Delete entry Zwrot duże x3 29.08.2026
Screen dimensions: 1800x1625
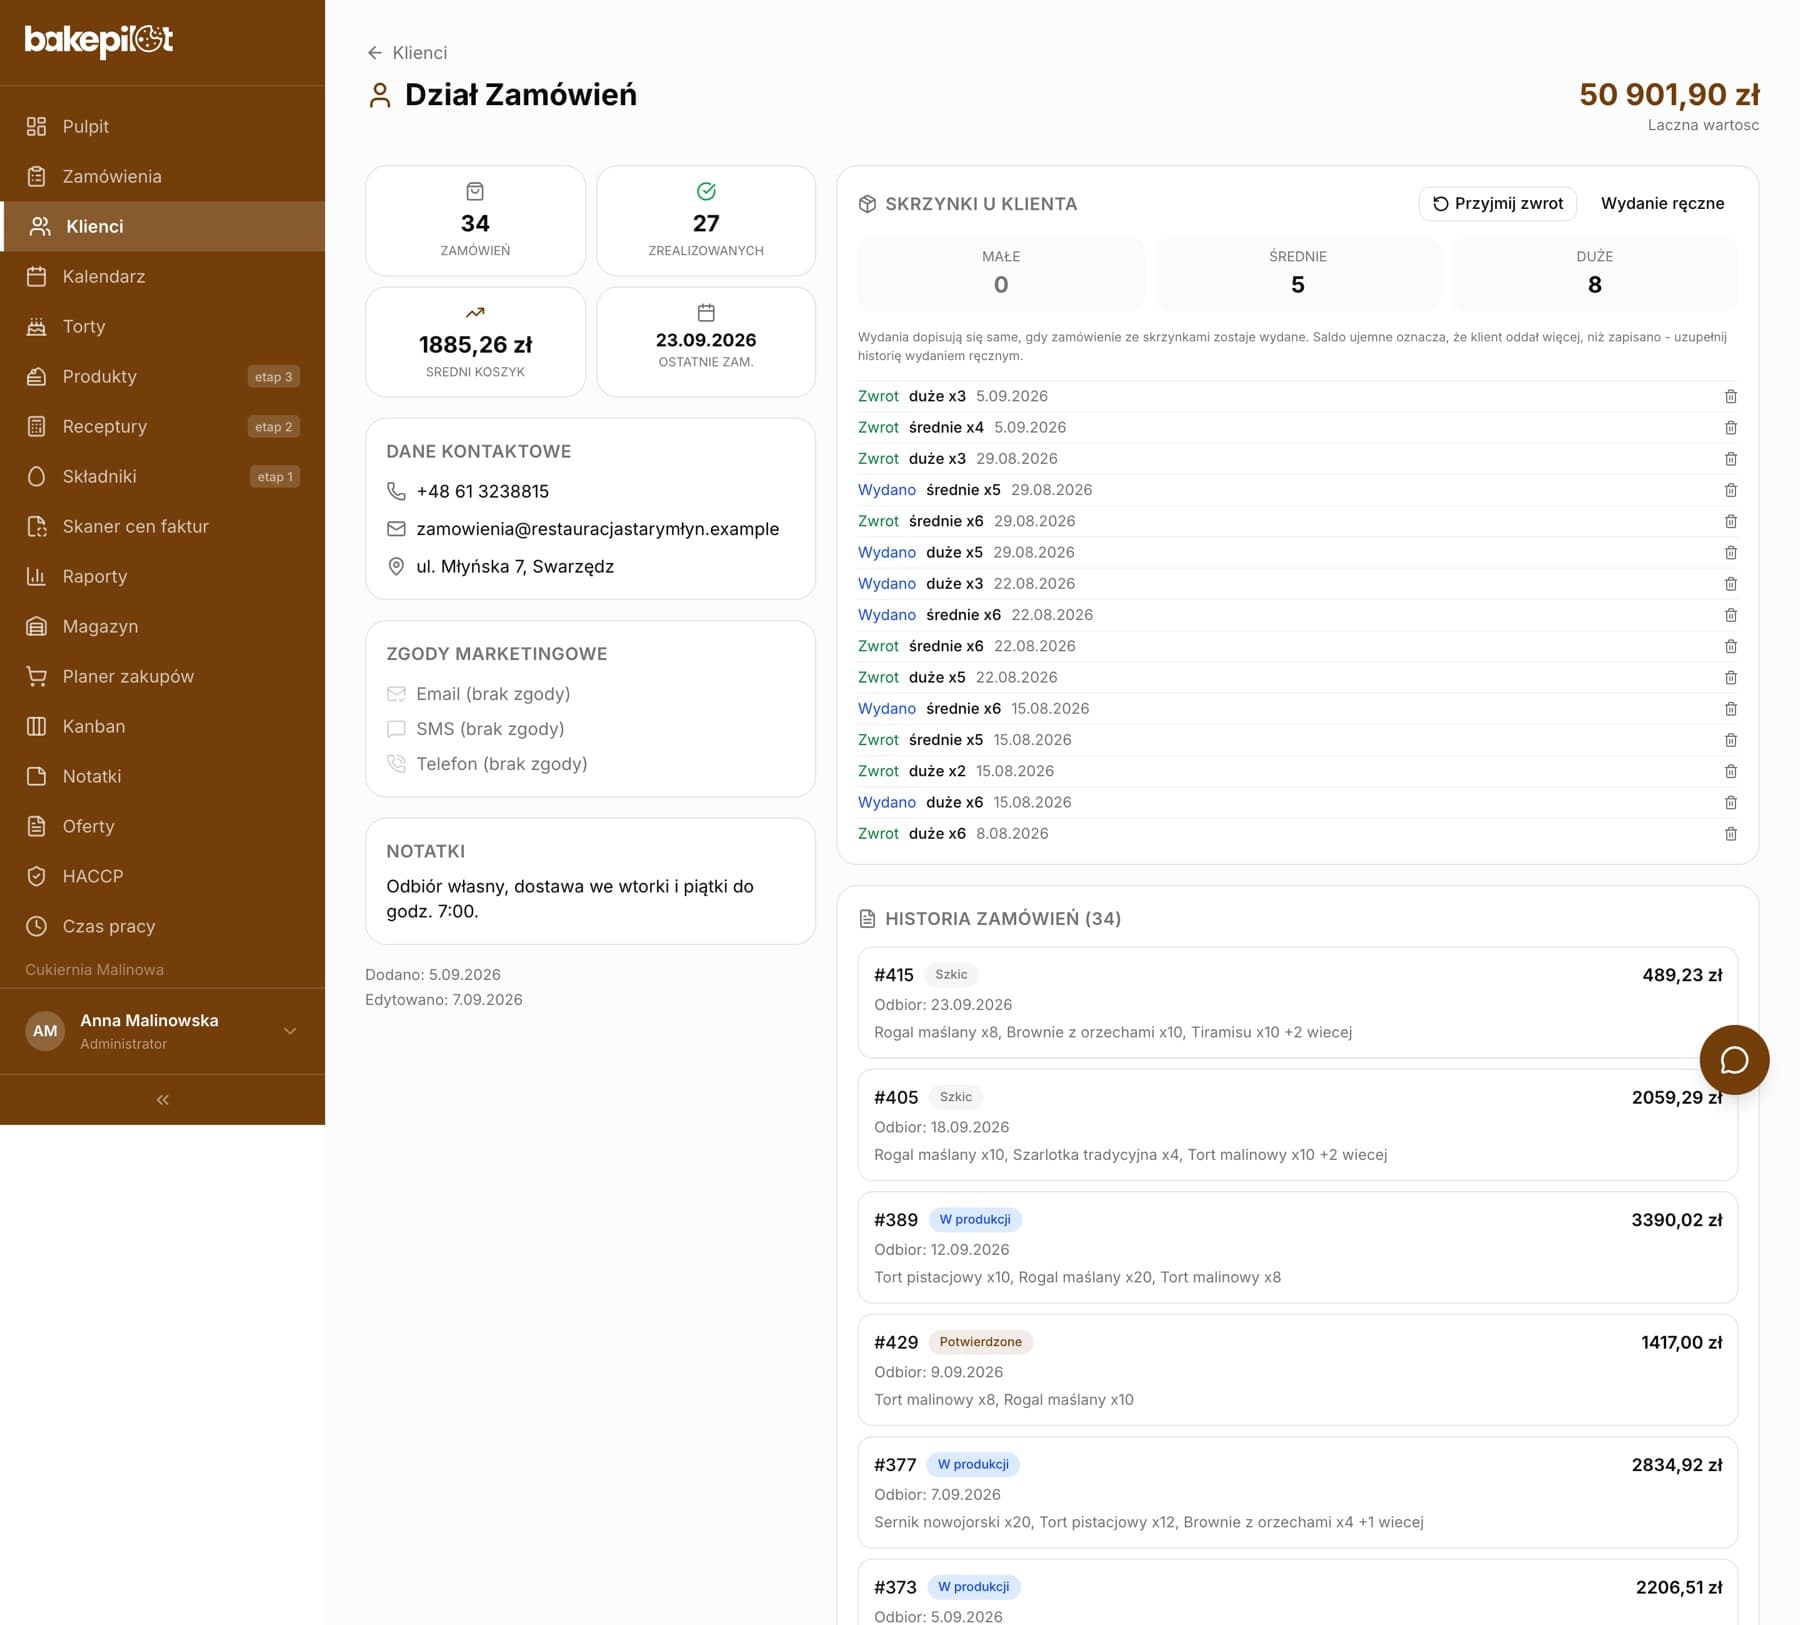(1730, 458)
